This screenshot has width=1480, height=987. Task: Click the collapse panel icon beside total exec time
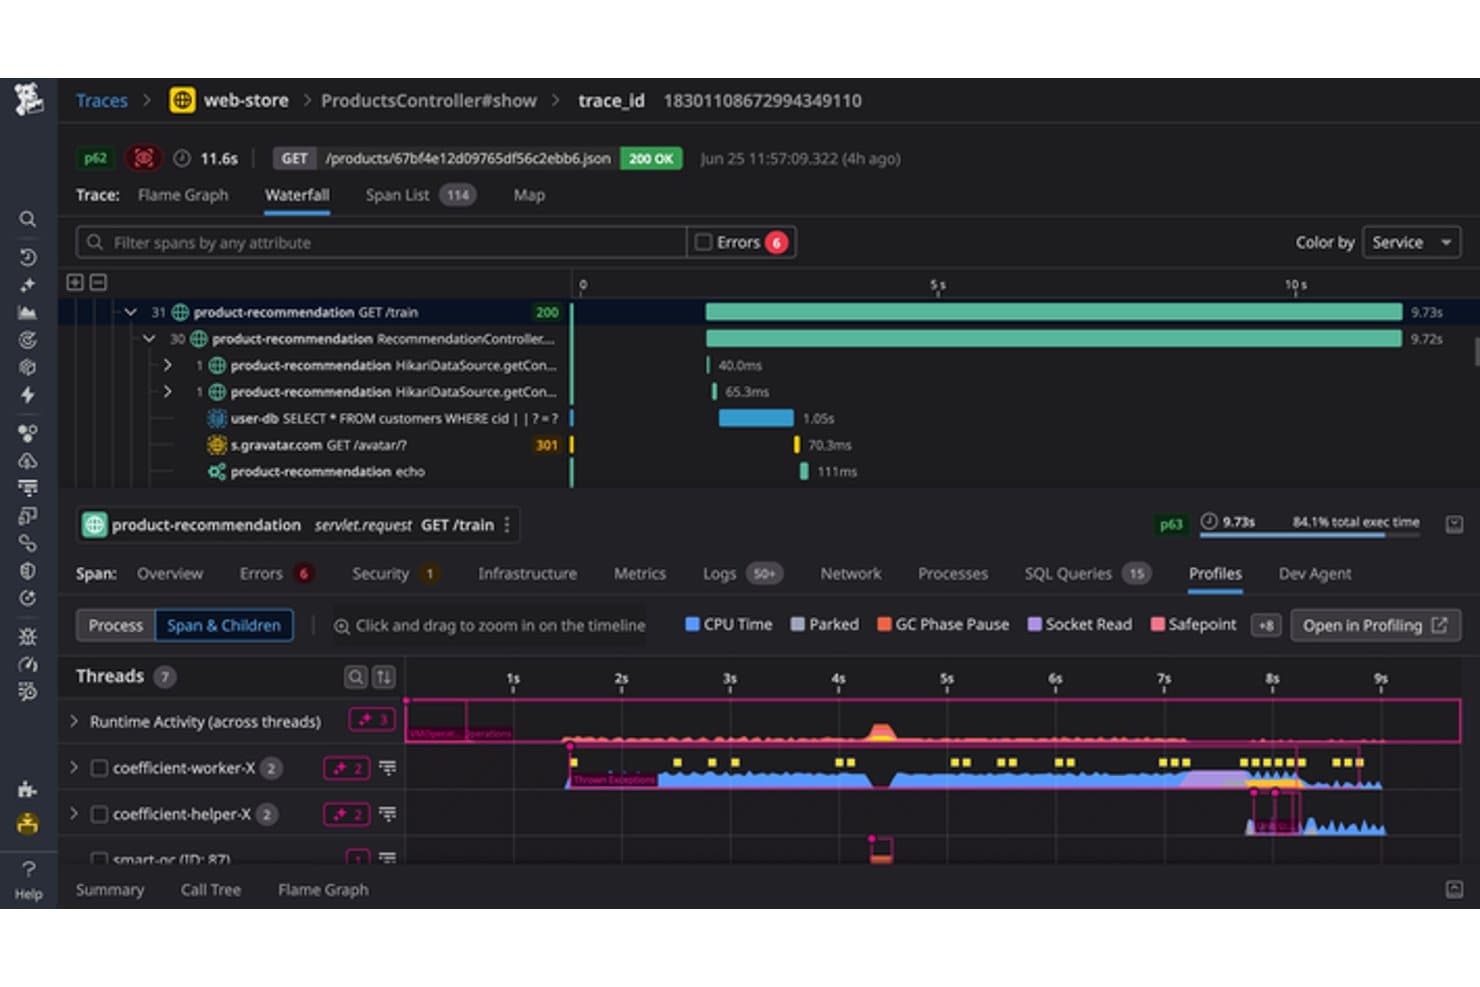click(1454, 524)
